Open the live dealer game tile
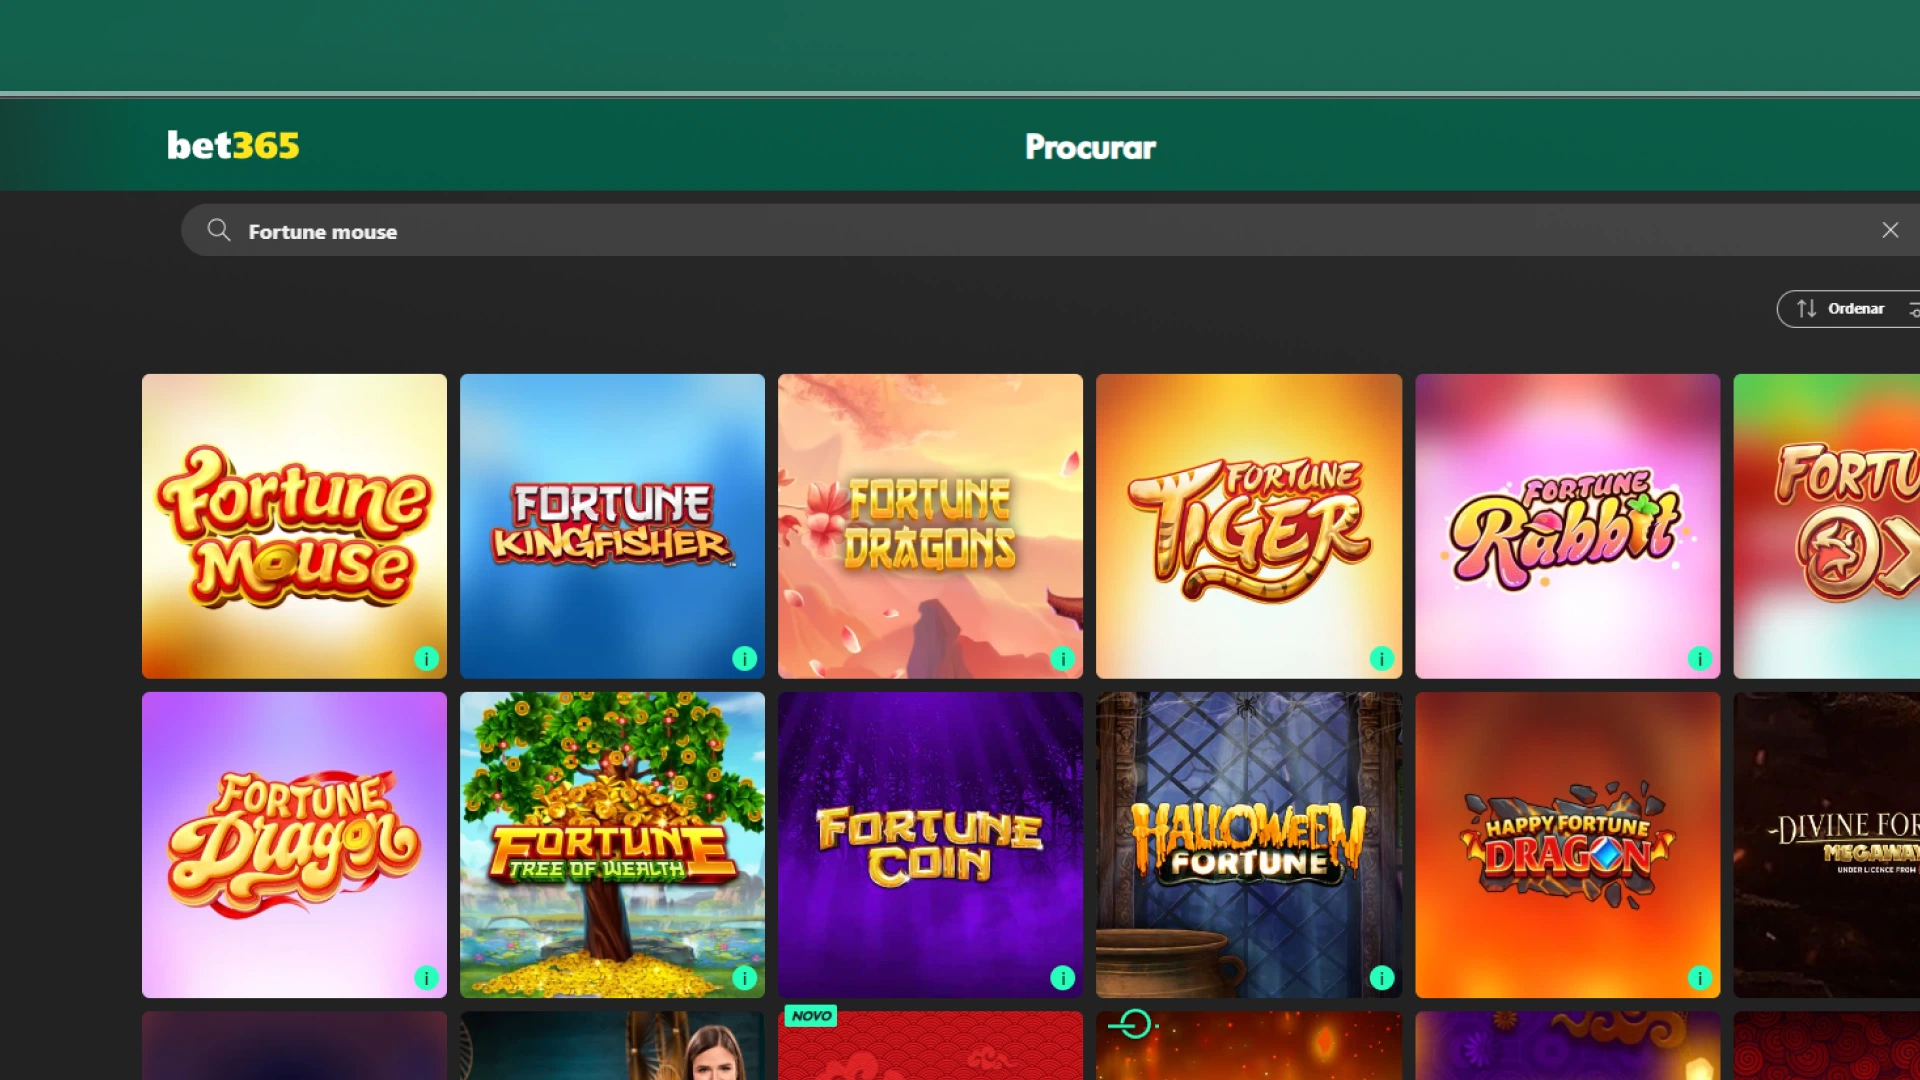Image resolution: width=1920 pixels, height=1080 pixels. point(612,1046)
